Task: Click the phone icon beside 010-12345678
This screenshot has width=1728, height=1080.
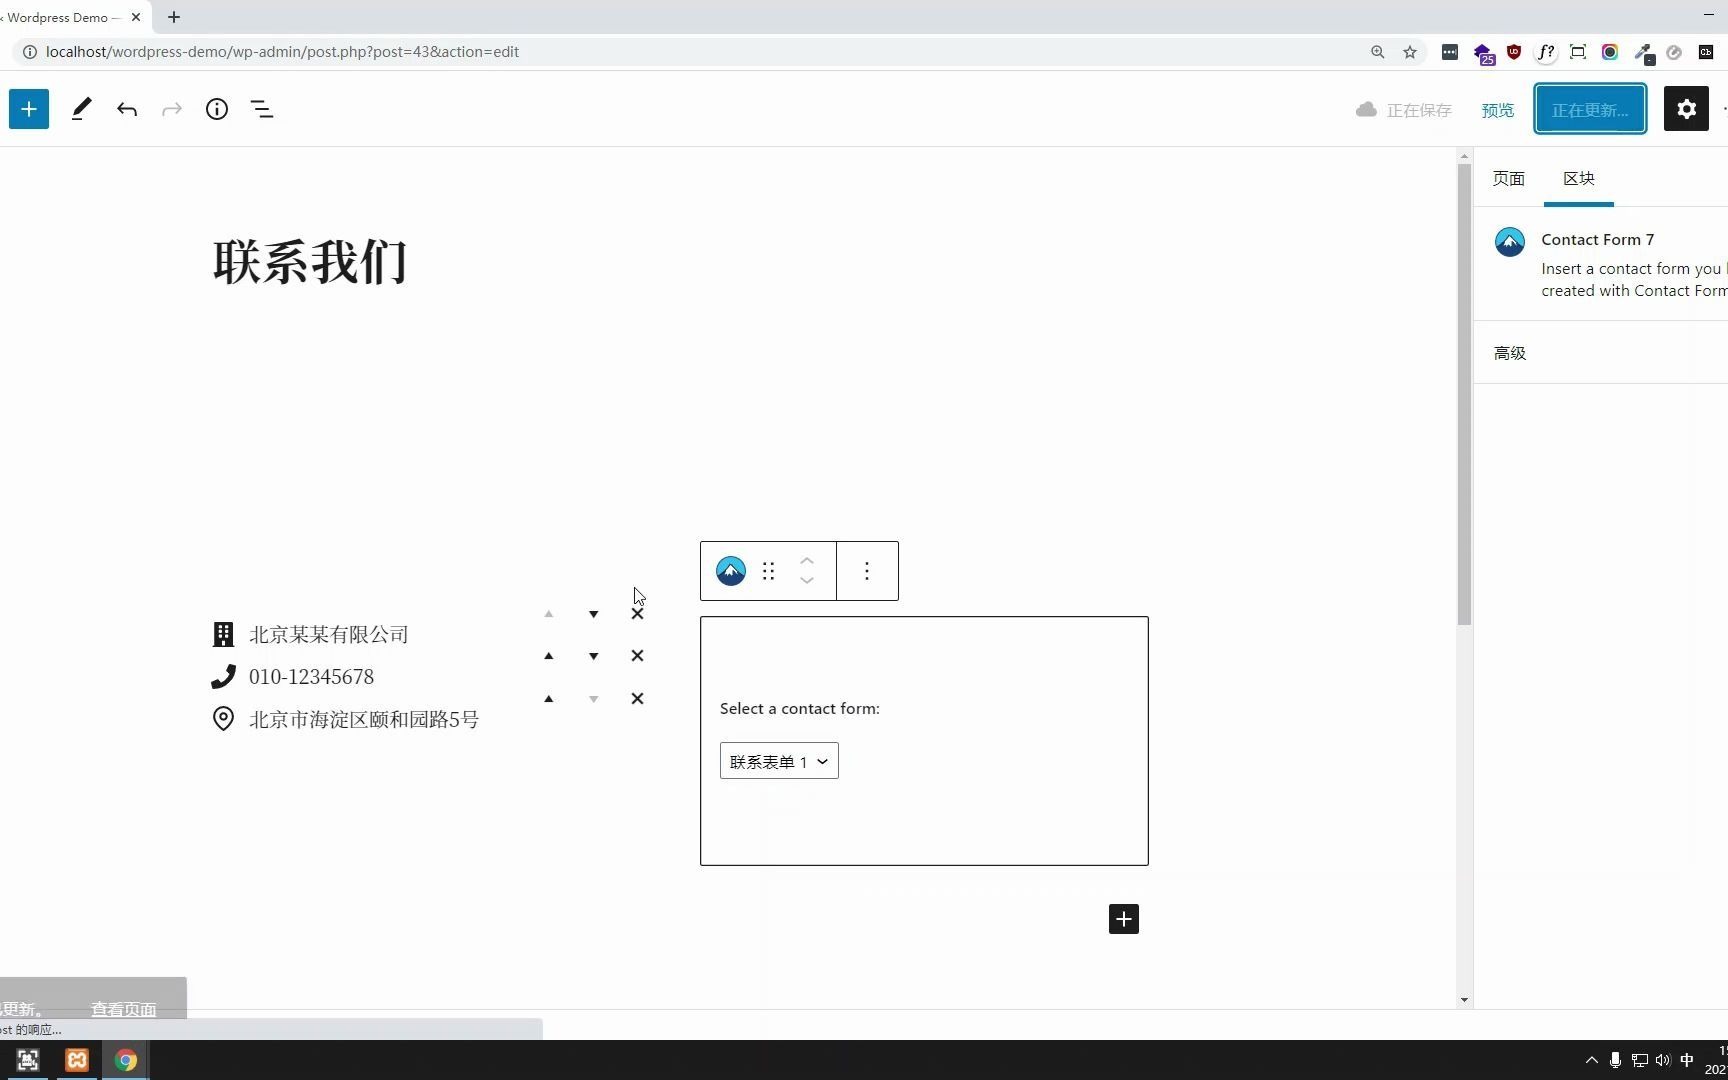Action: (223, 677)
